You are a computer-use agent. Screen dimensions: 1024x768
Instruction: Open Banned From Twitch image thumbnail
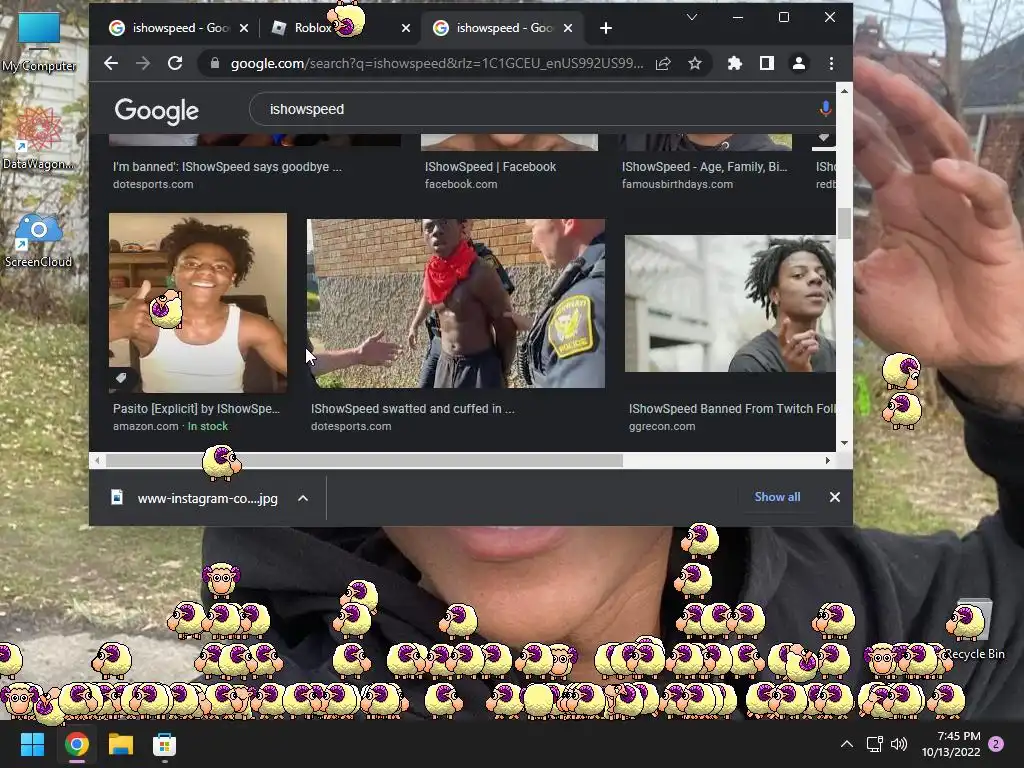[730, 304]
